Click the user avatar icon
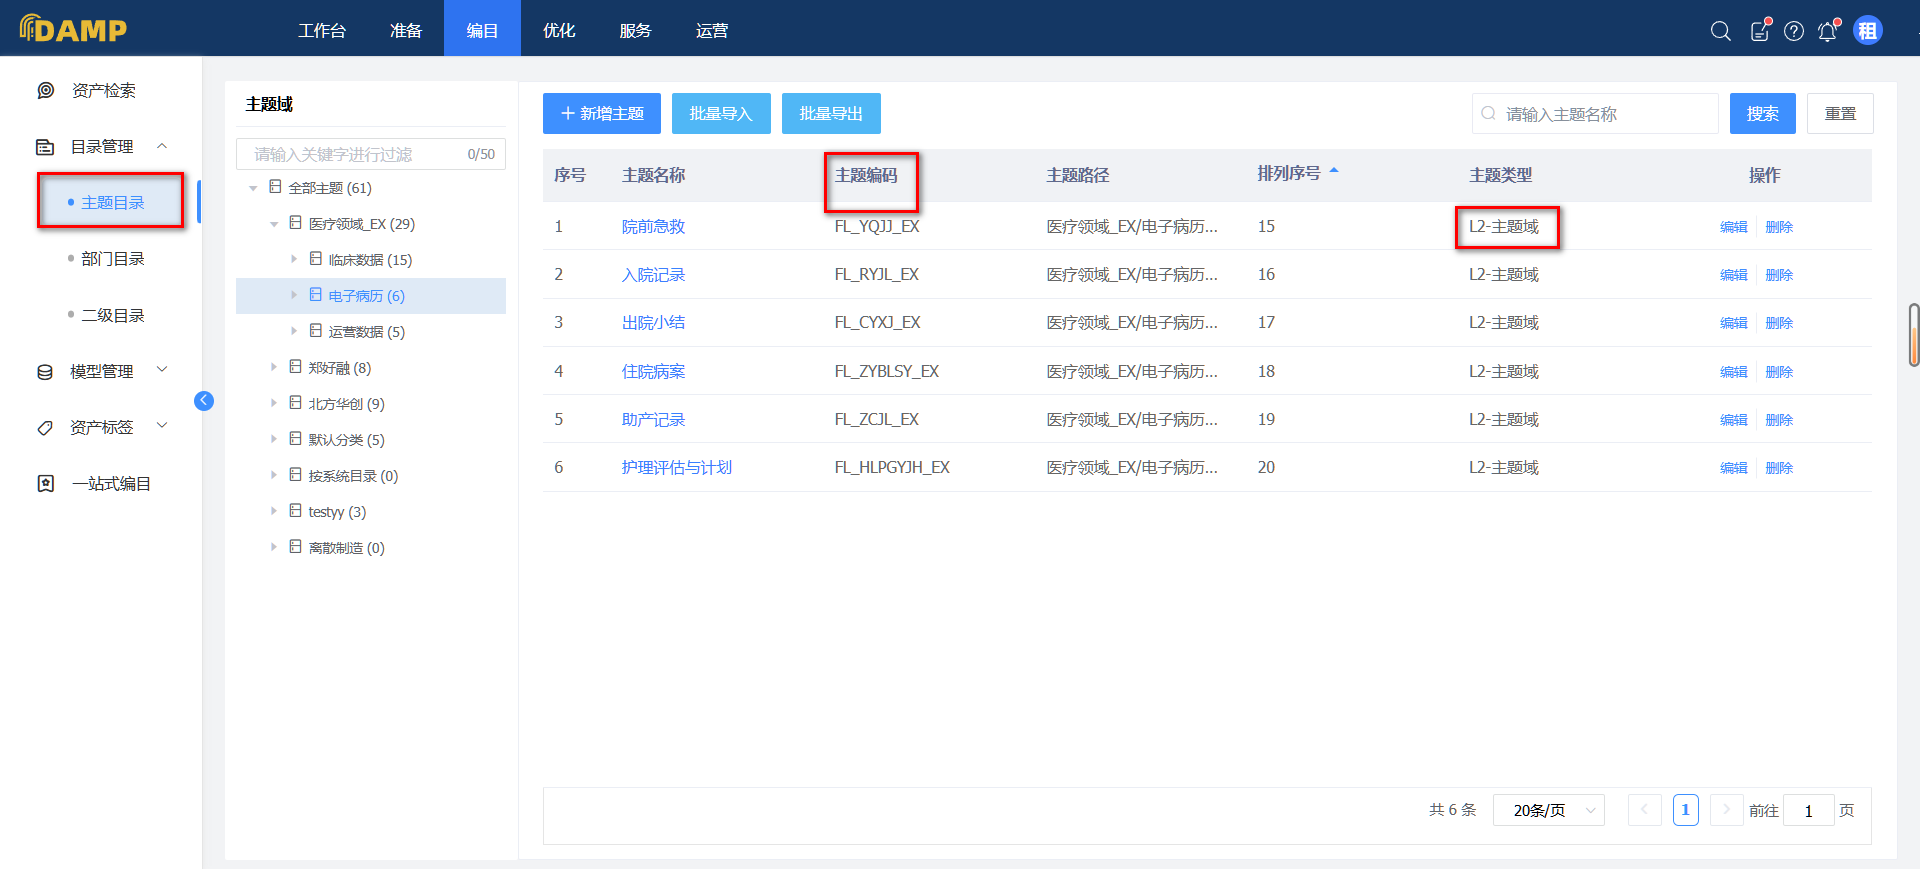The image size is (1920, 869). 1867,31
